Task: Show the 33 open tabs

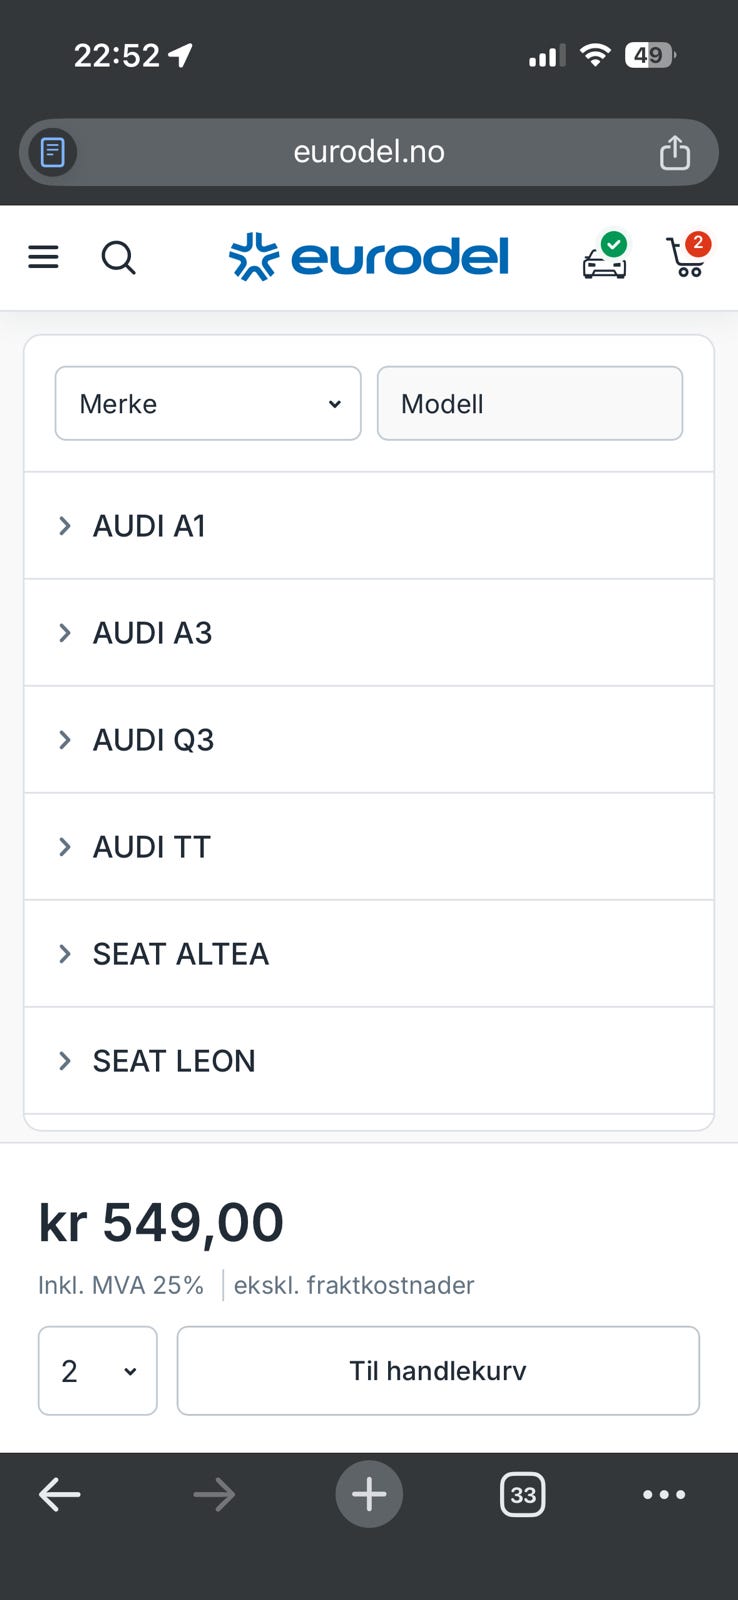Action: [522, 1495]
